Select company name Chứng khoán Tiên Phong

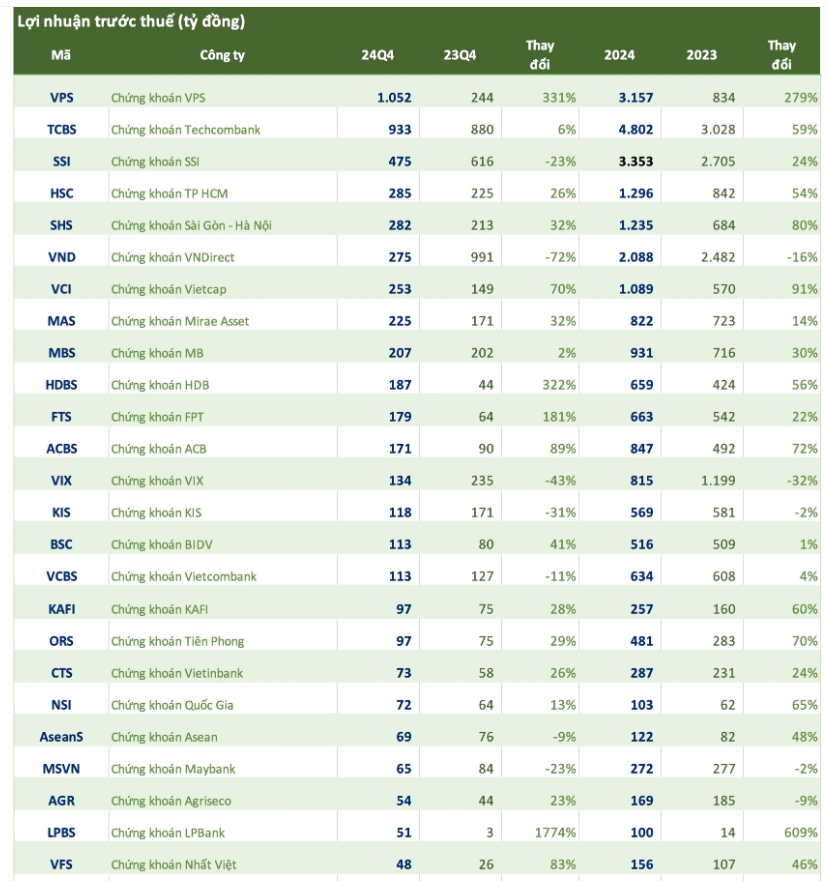(x=178, y=641)
